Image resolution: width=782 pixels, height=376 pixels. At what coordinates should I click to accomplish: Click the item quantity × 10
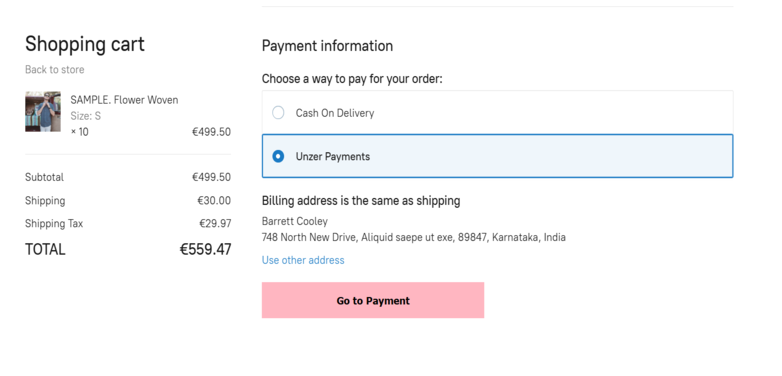pyautogui.click(x=80, y=132)
